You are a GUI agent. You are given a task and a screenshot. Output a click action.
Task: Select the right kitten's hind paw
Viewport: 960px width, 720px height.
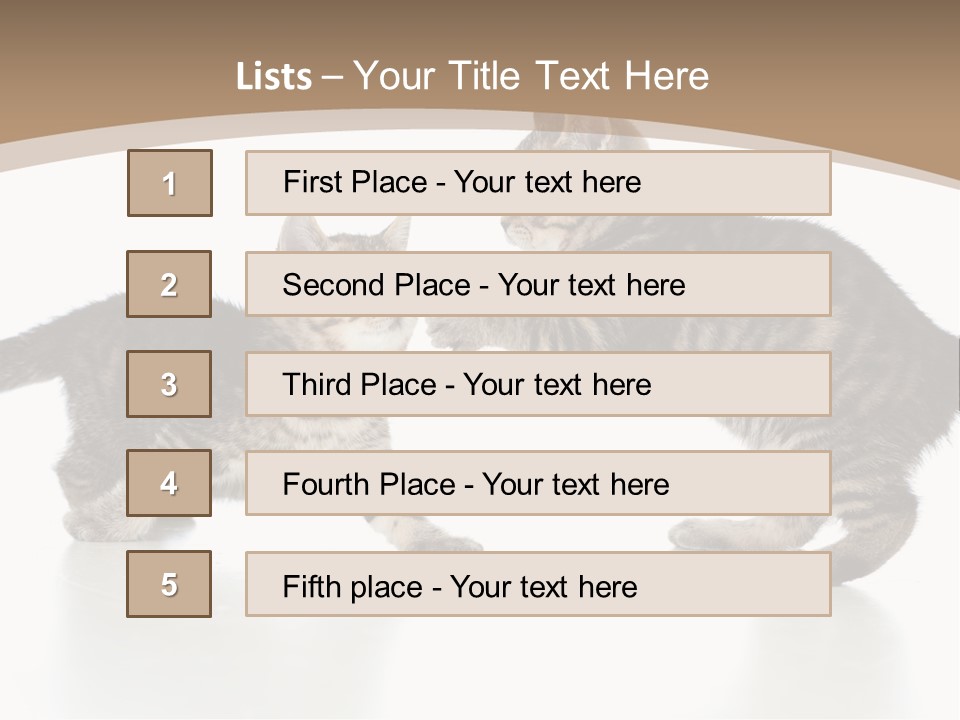pos(700,534)
